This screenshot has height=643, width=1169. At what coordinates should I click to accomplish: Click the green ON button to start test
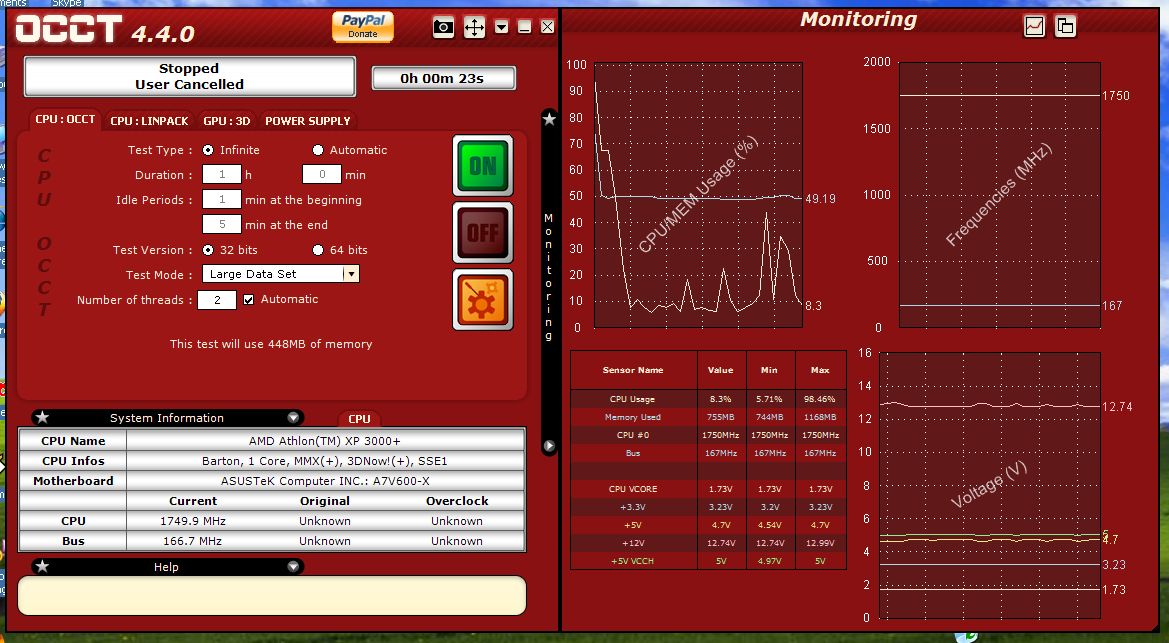pyautogui.click(x=482, y=166)
